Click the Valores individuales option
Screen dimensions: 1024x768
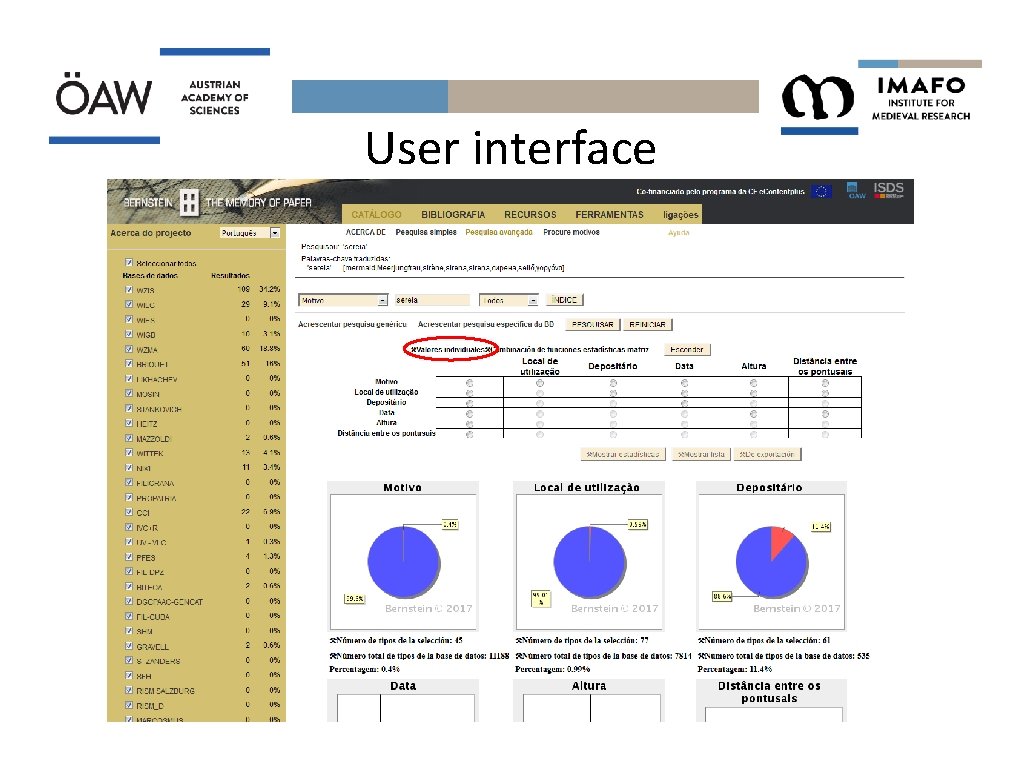tap(450, 350)
